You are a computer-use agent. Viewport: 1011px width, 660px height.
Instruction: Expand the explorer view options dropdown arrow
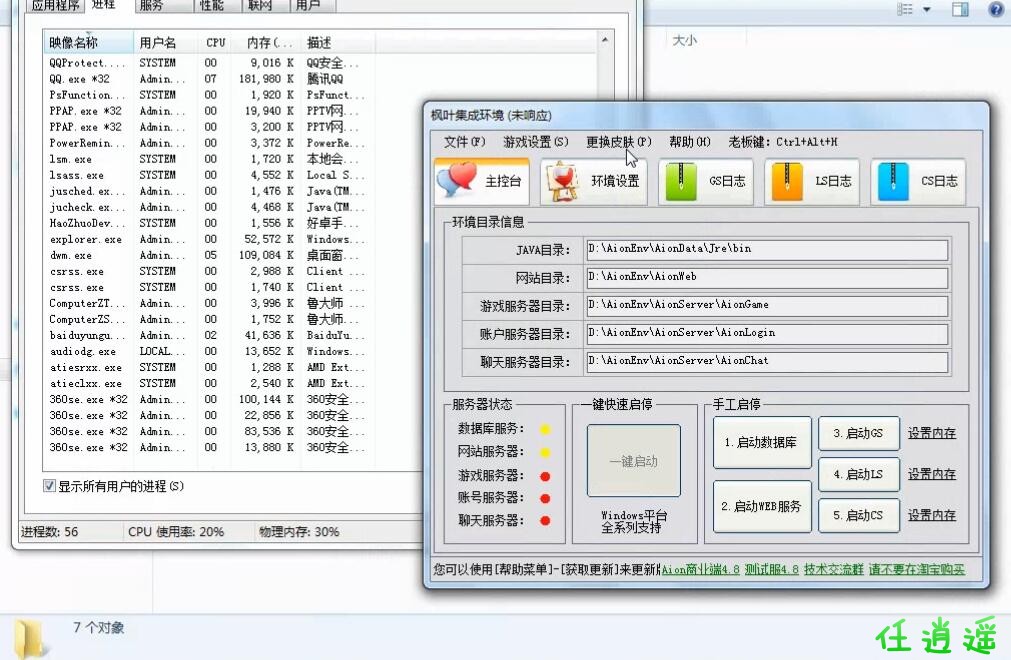pos(927,9)
